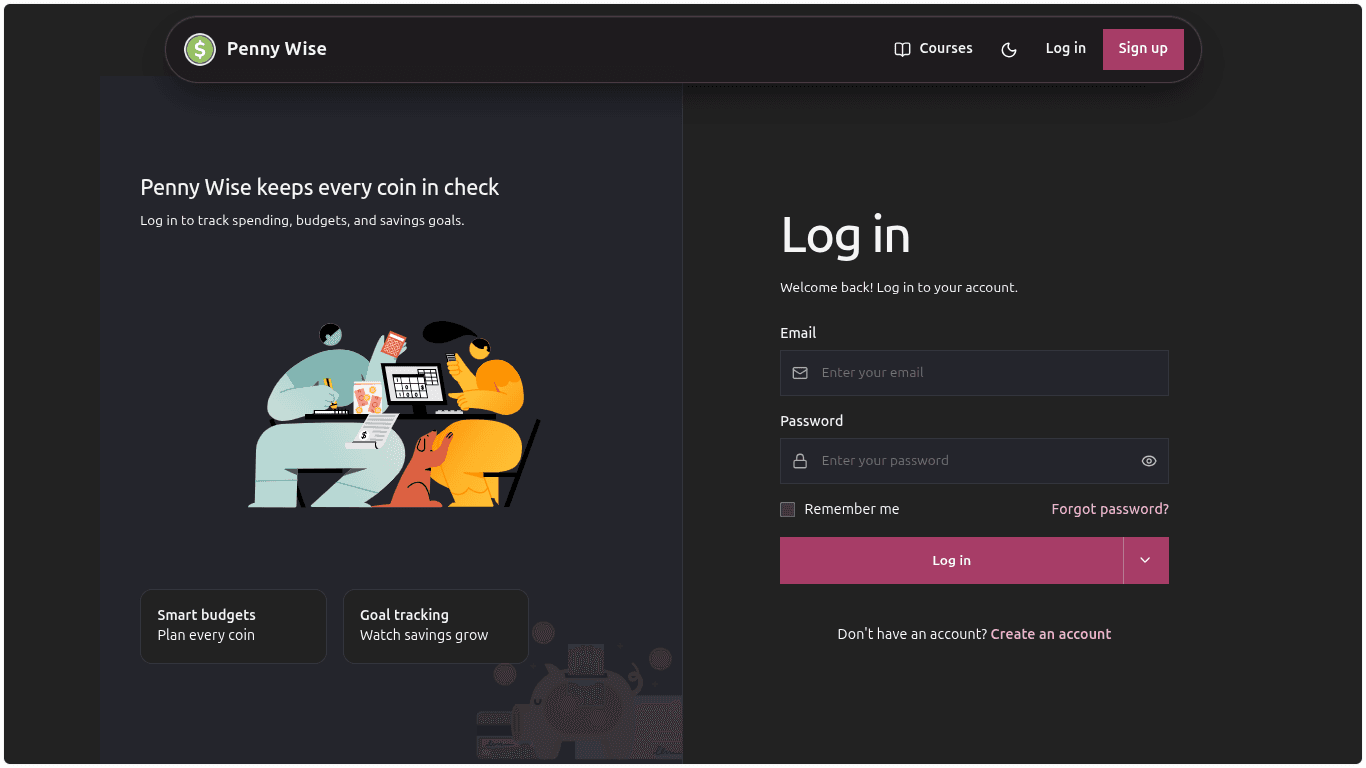The image size is (1366, 768).
Task: Expand the dropdown arrow beside Log in button
Action: pos(1146,560)
